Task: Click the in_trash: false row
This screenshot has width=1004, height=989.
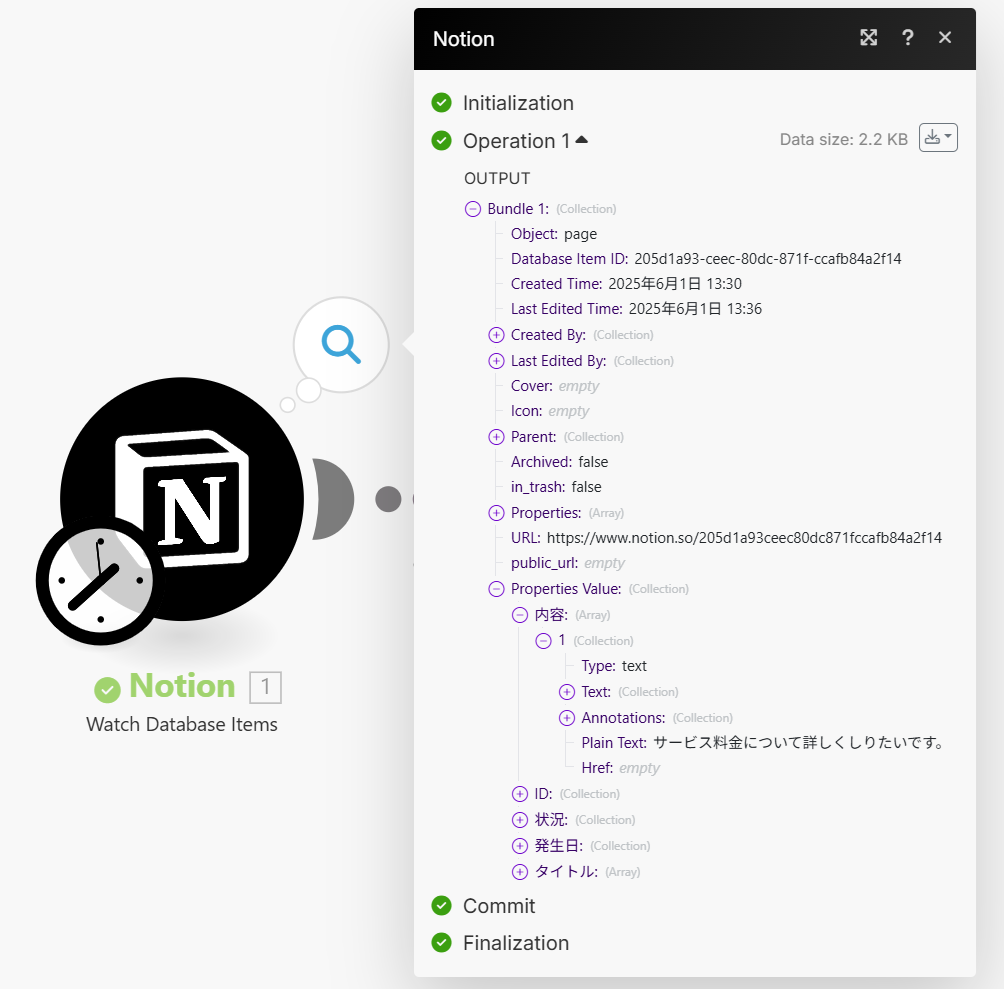Action: coord(556,487)
